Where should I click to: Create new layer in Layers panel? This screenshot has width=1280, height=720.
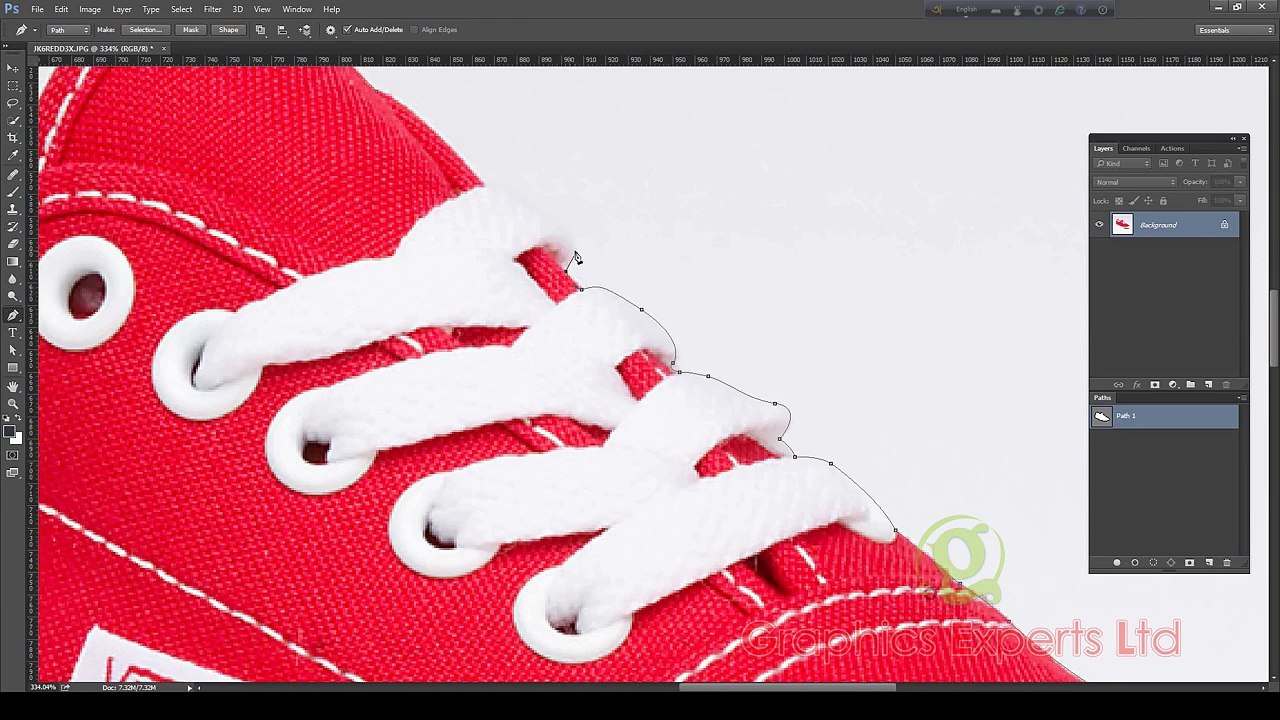click(1208, 384)
